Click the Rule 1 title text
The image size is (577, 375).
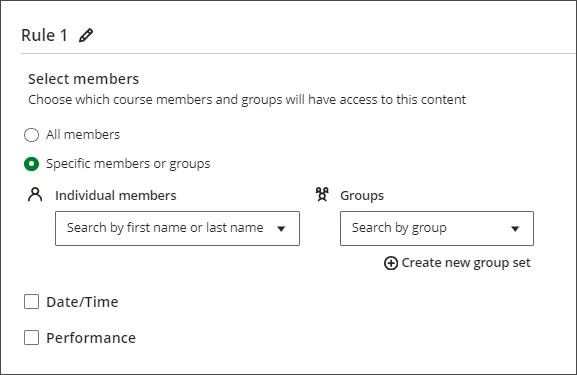44,35
